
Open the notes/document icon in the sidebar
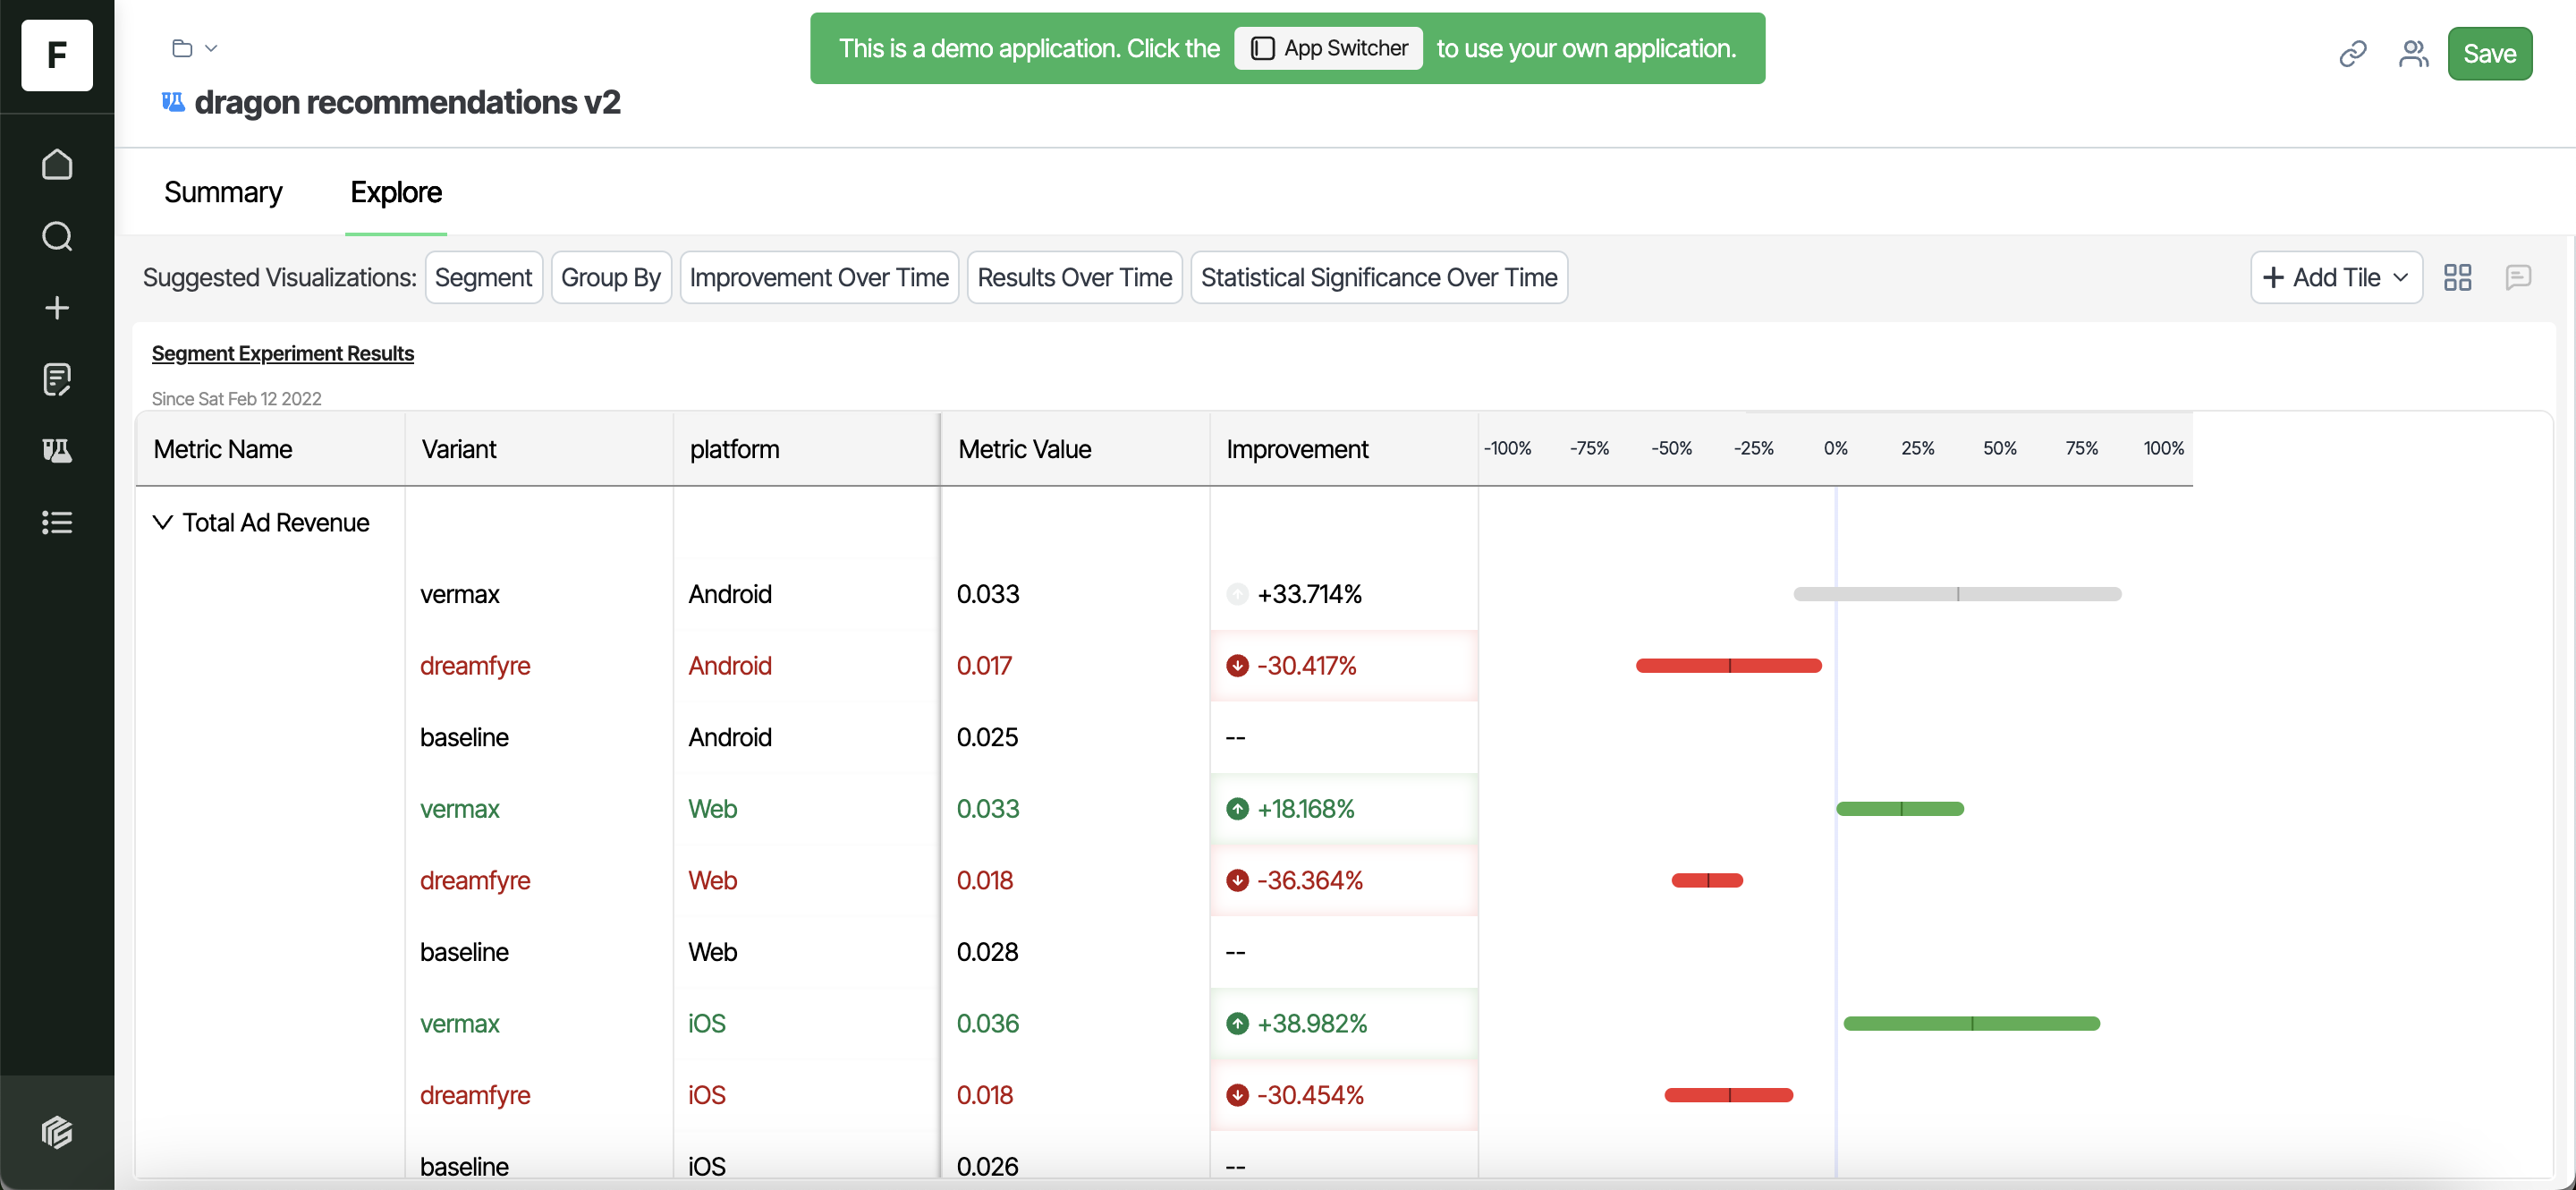[x=57, y=379]
